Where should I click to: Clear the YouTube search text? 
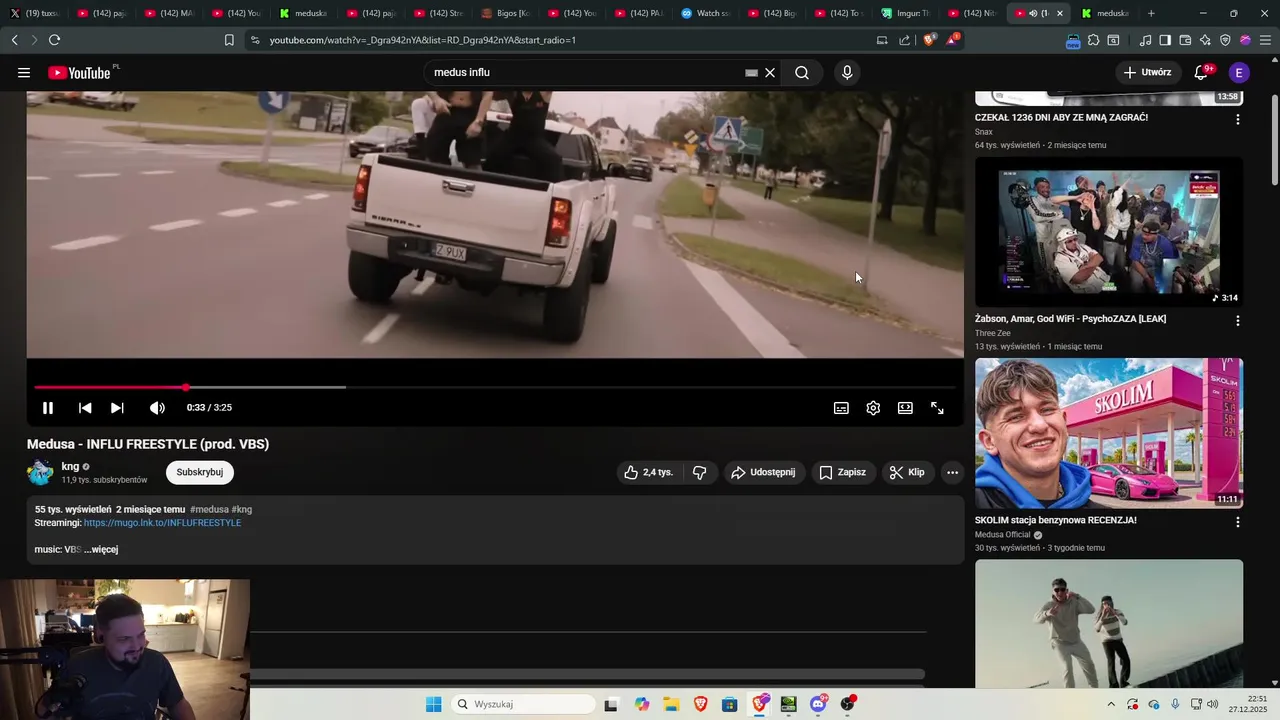pos(770,73)
